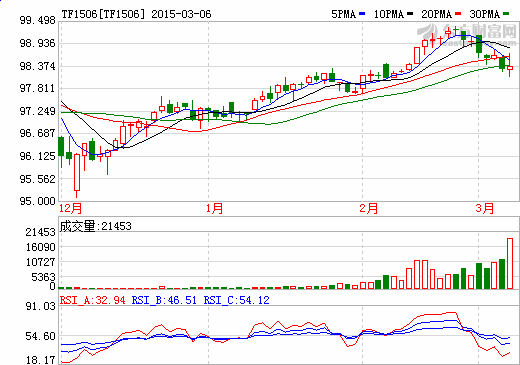Image resolution: width=520 pixels, height=365 pixels.
Task: Click the 3月 date axis label
Action: [484, 209]
